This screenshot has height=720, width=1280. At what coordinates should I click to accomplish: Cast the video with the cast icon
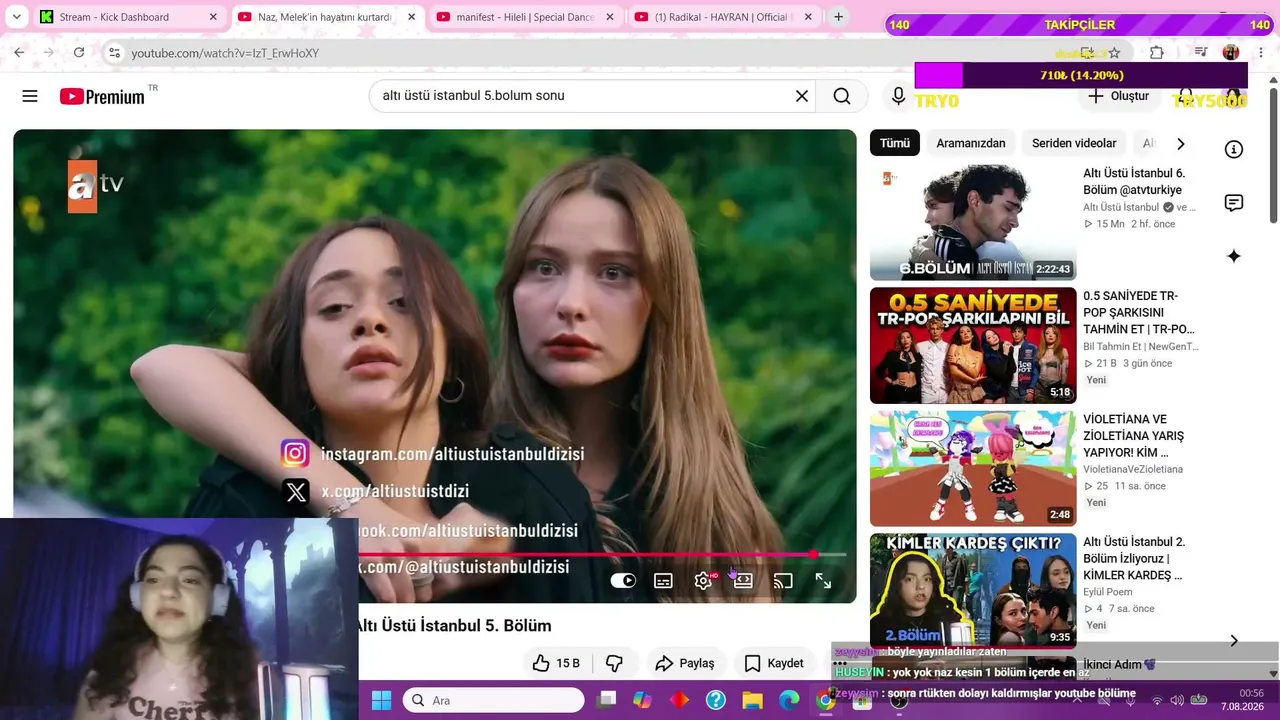(x=783, y=581)
